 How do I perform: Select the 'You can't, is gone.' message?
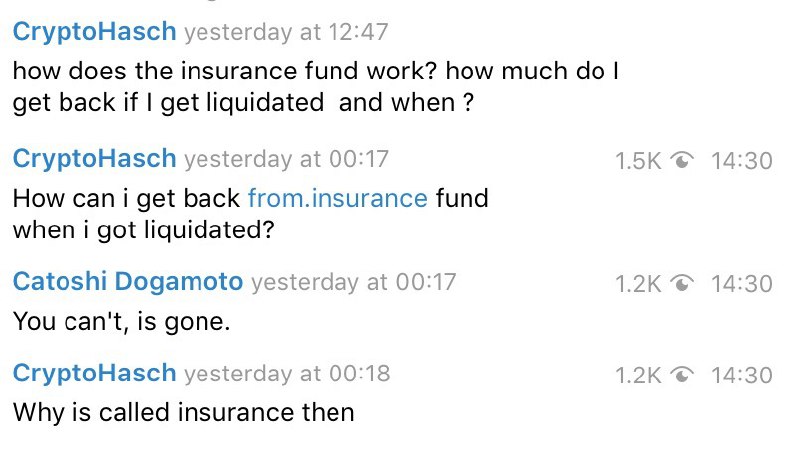click(x=121, y=321)
